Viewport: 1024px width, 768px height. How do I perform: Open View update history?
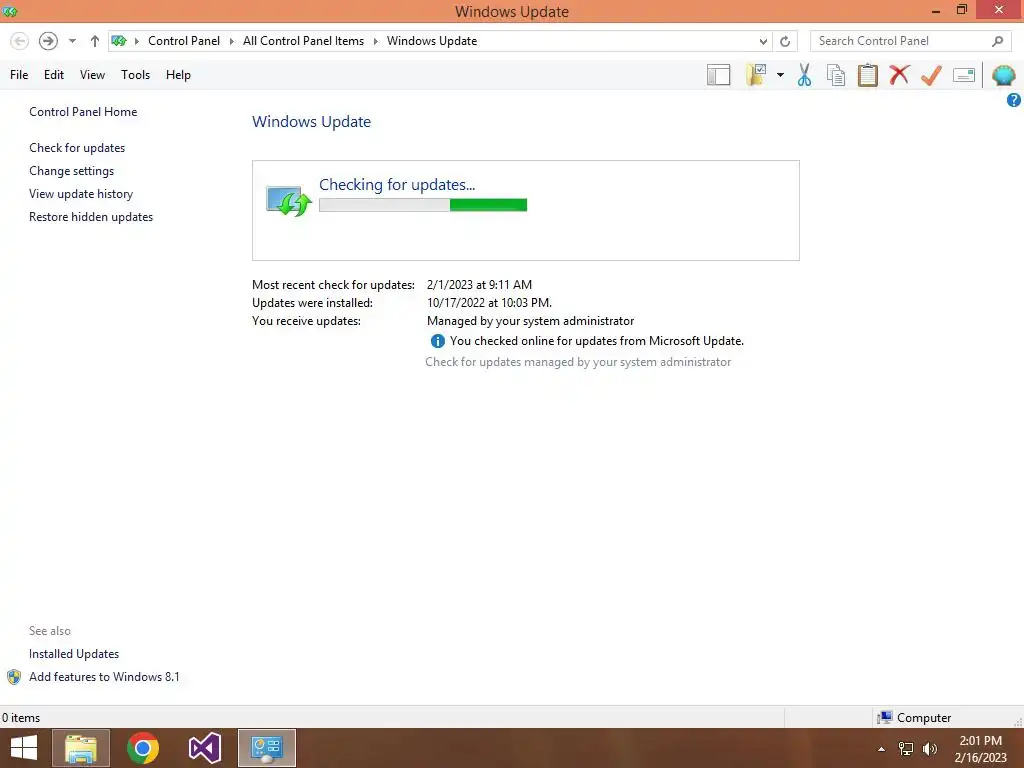coord(81,194)
